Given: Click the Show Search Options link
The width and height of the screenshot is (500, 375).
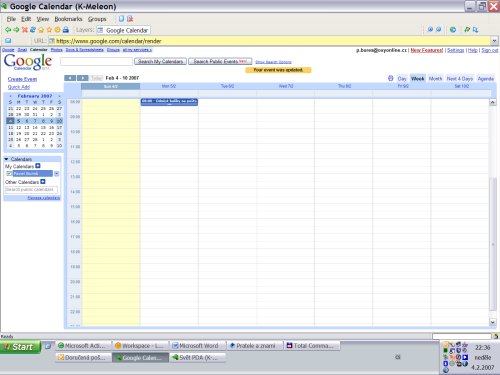Looking at the screenshot, I should [x=273, y=62].
